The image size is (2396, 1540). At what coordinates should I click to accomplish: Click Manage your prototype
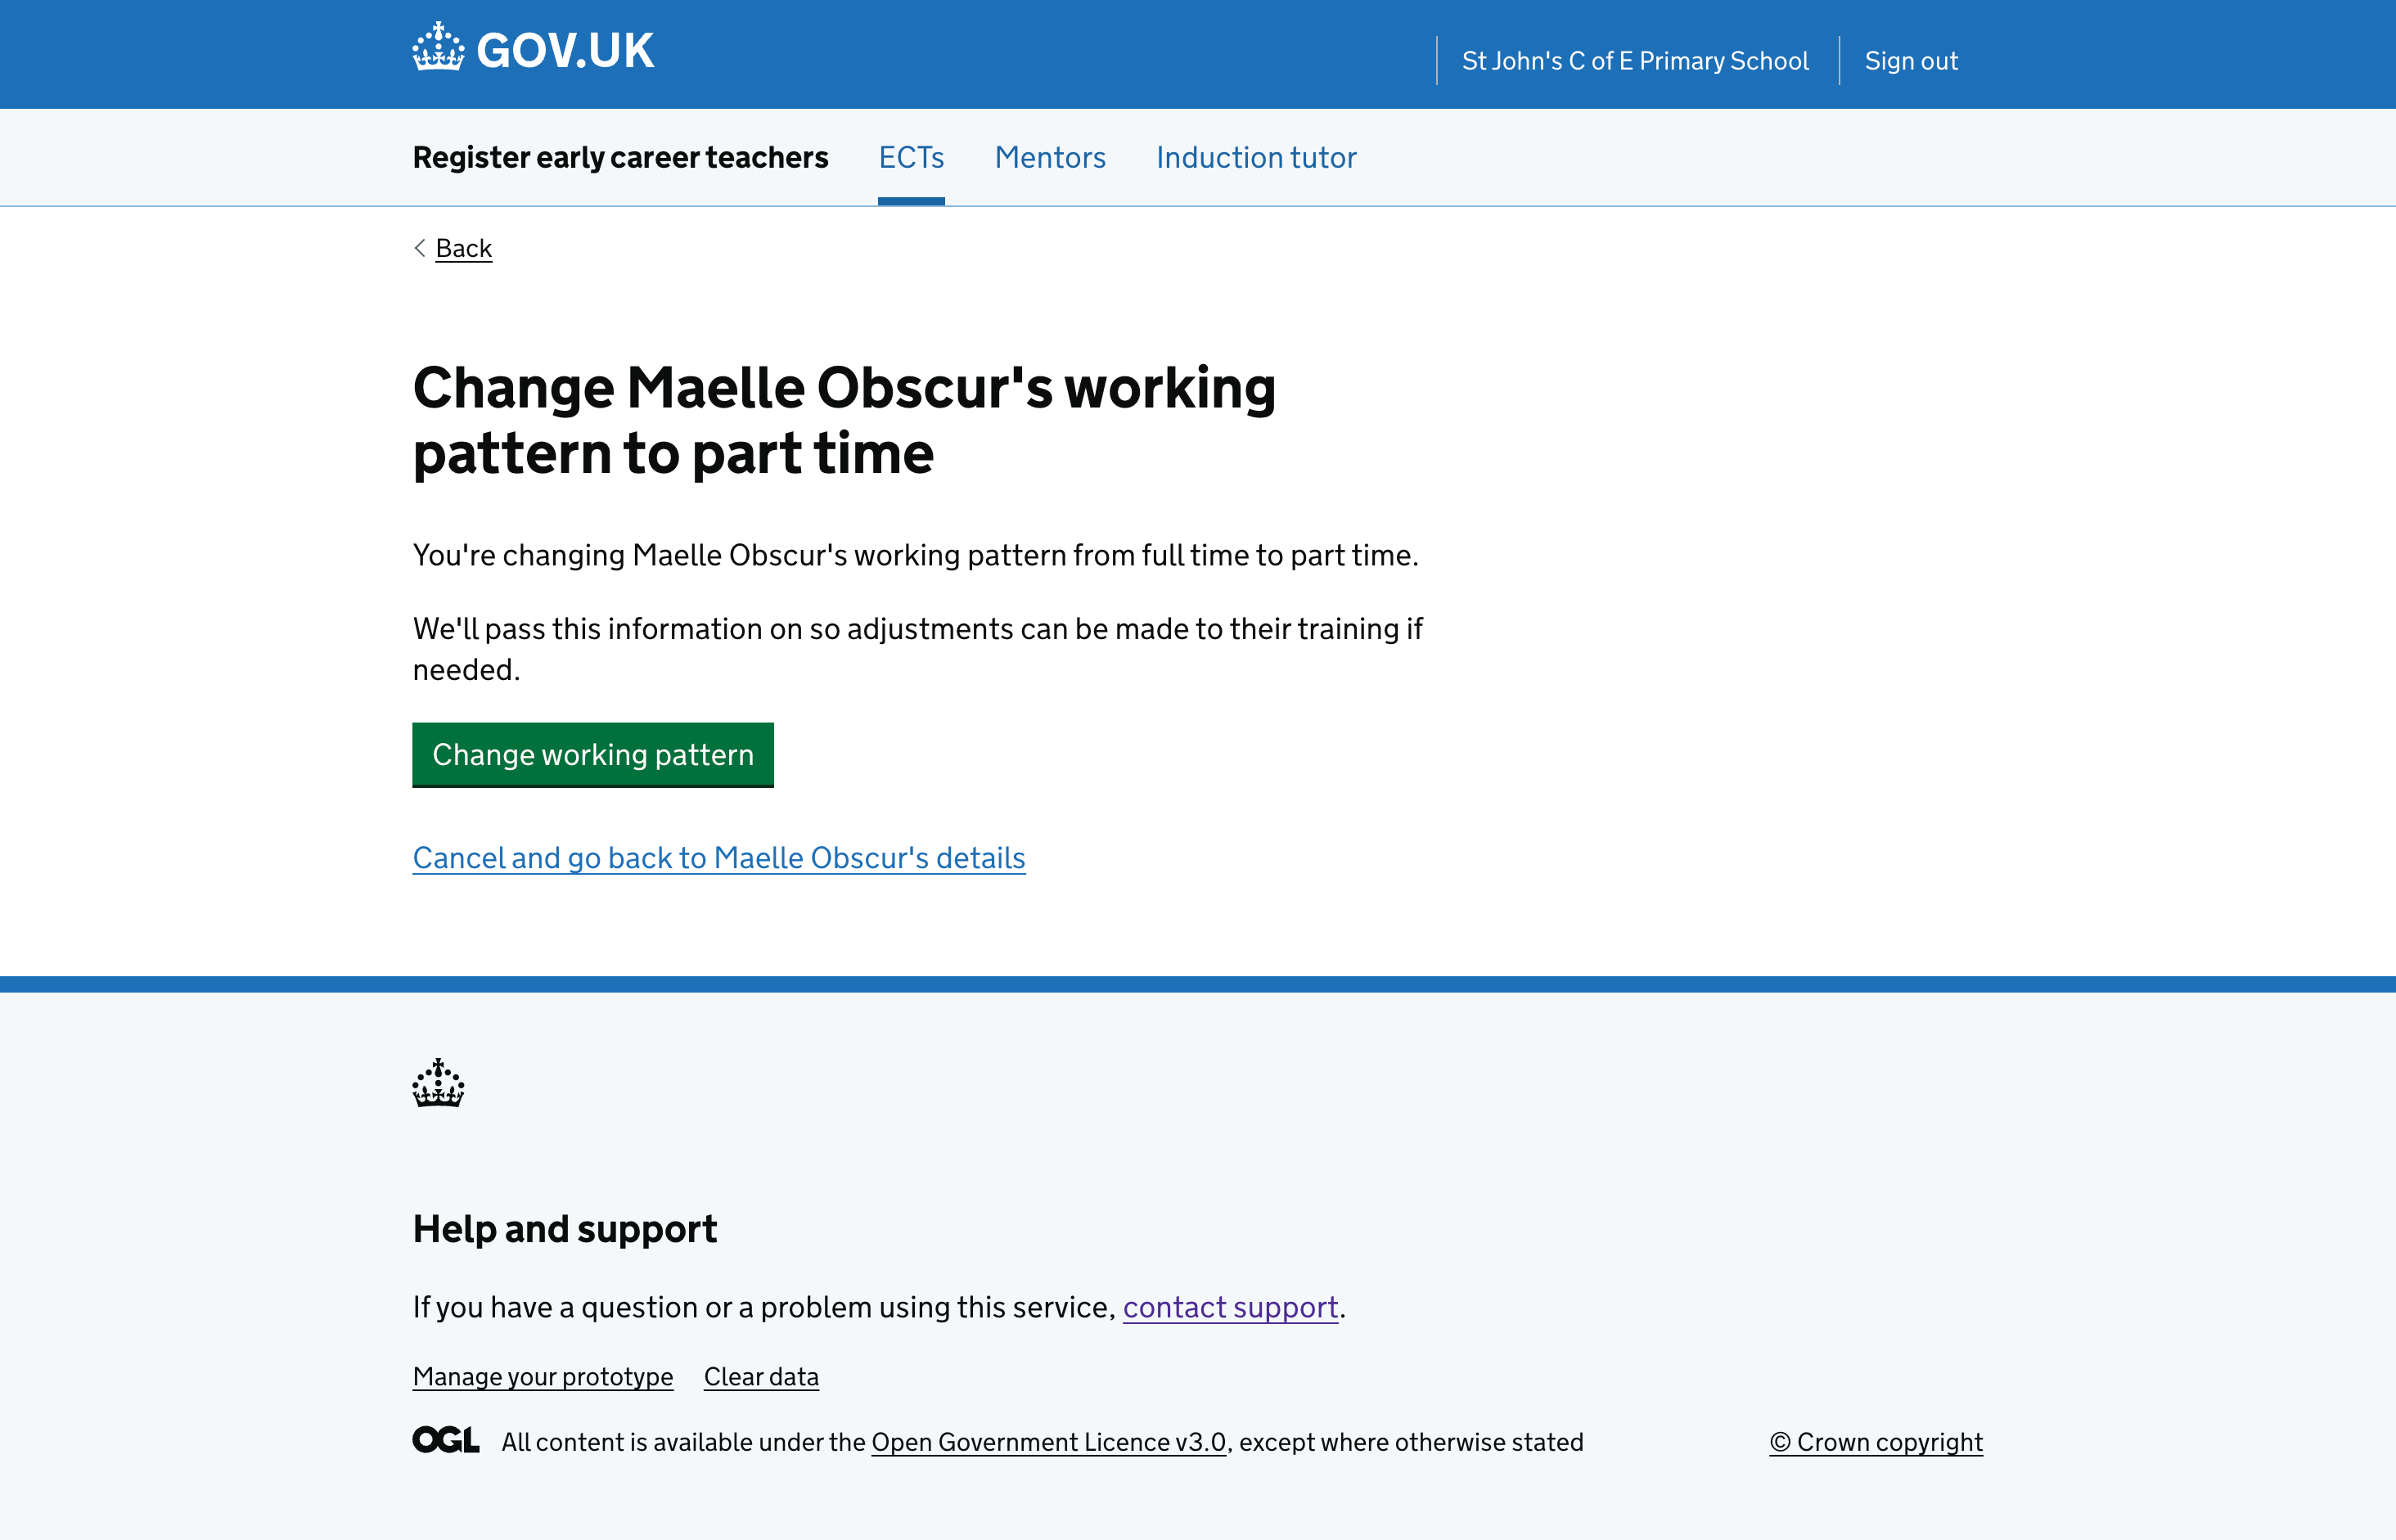542,1376
